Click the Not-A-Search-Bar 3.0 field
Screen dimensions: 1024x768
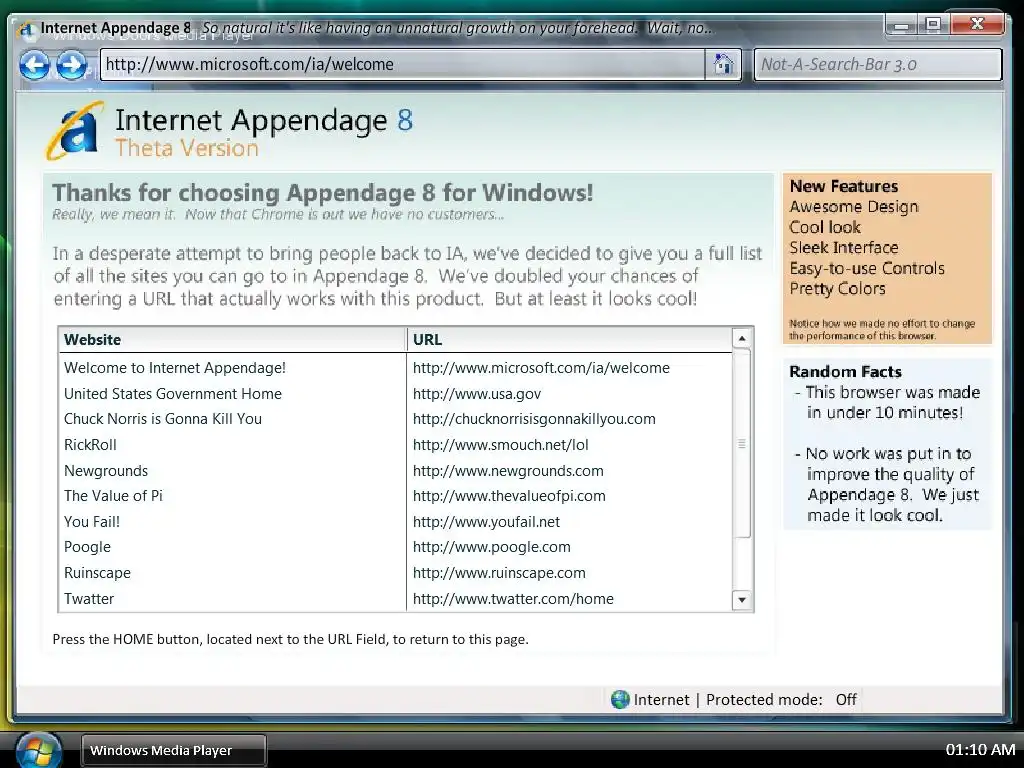[878, 65]
